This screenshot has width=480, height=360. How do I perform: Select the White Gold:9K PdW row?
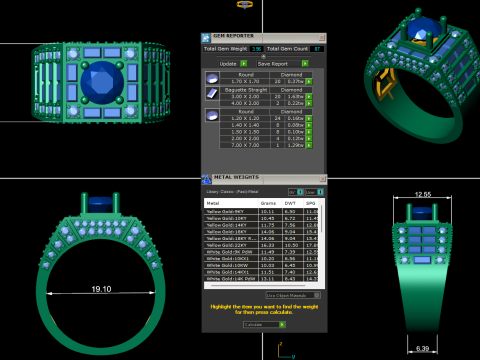coord(261,252)
